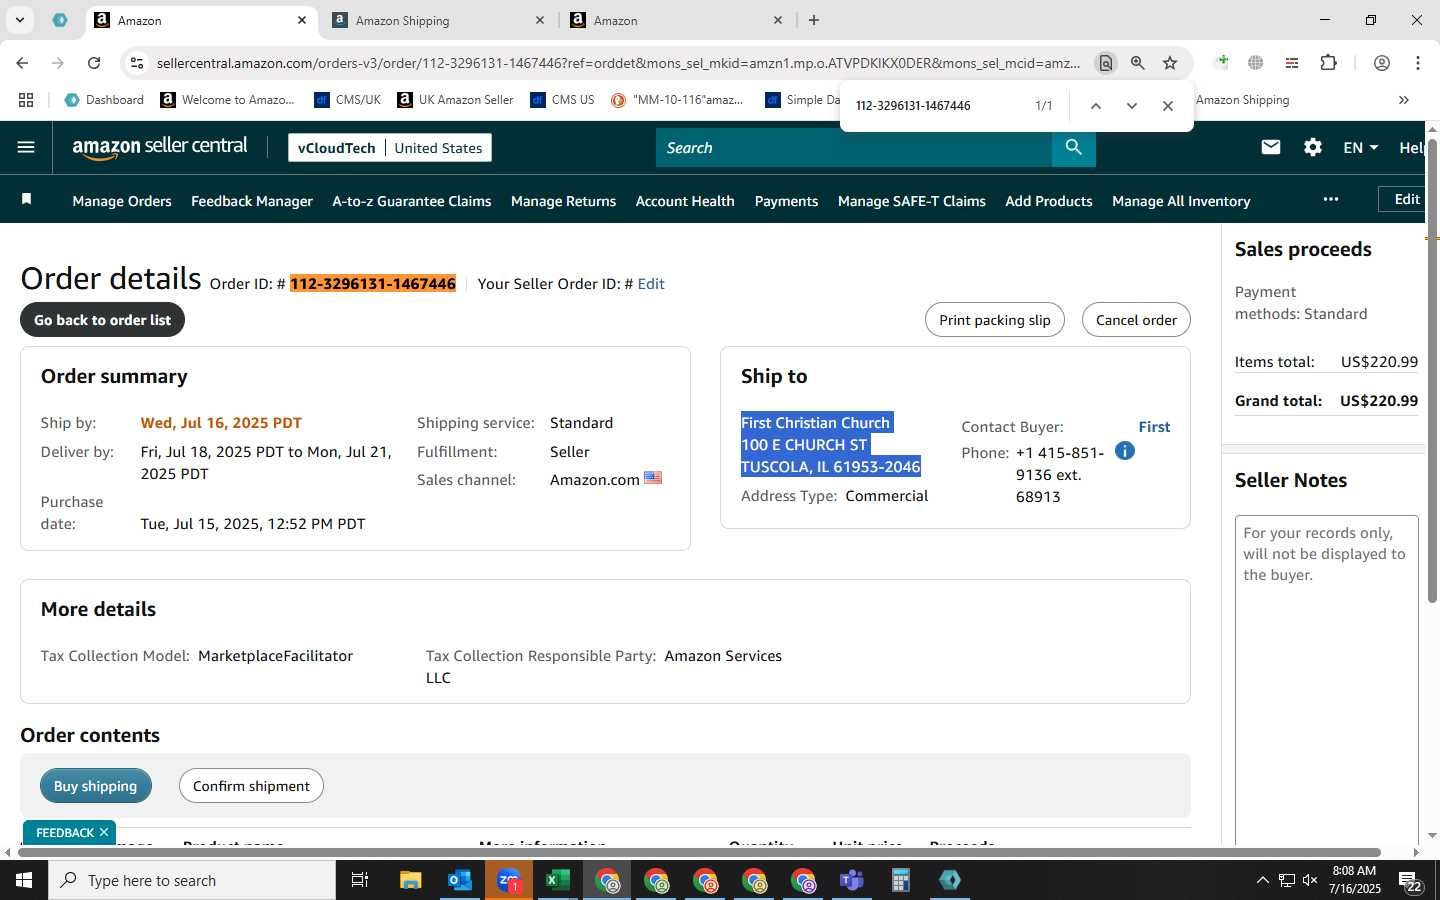Image resolution: width=1440 pixels, height=900 pixels.
Task: Switch to the Amazon Shipping tab
Action: 438,20
